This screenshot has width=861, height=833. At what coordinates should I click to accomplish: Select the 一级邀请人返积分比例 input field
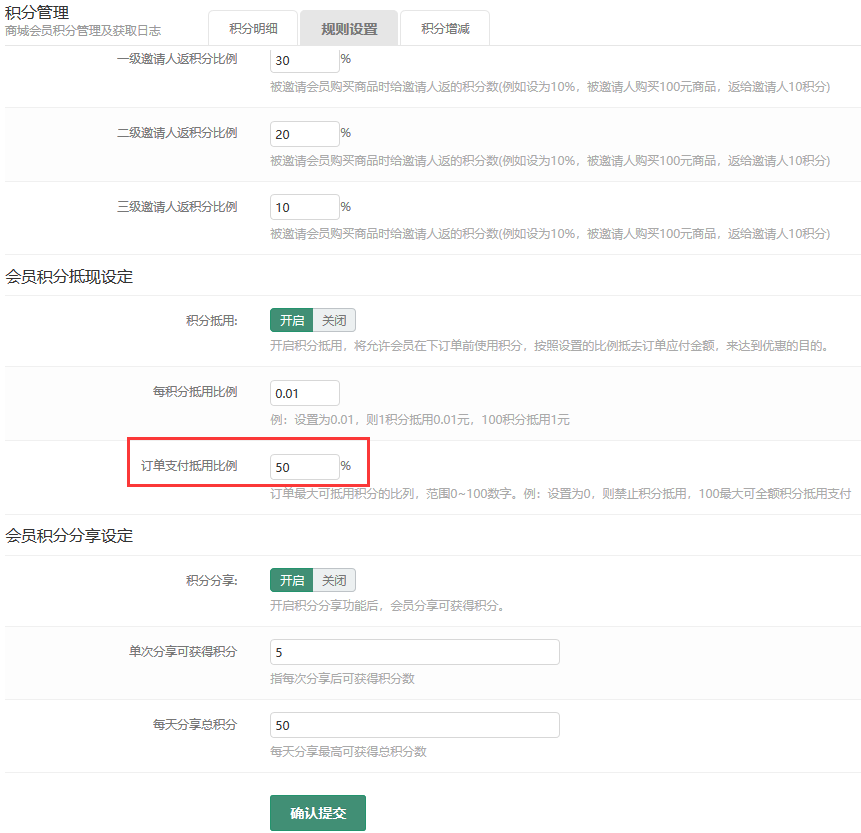point(304,60)
